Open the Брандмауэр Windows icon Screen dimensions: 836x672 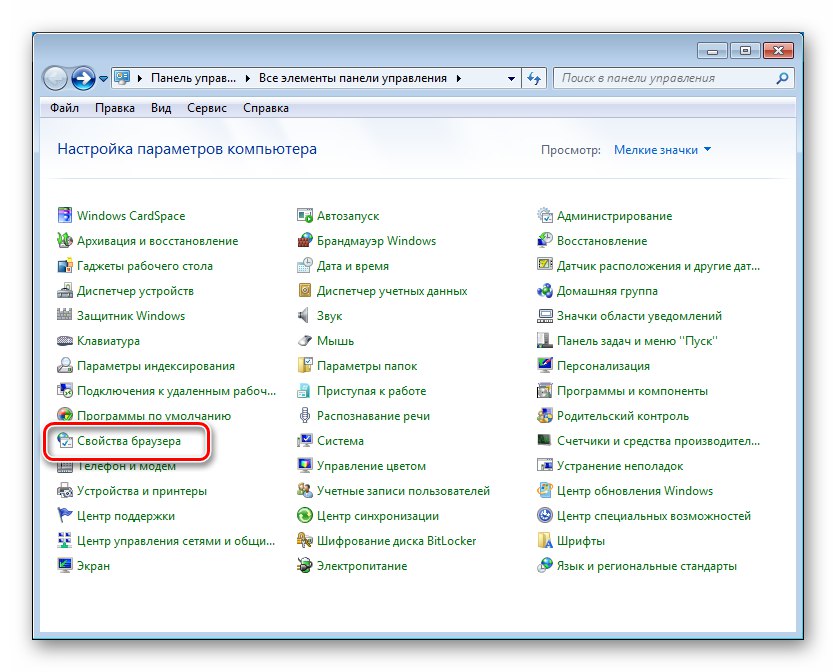click(x=304, y=241)
